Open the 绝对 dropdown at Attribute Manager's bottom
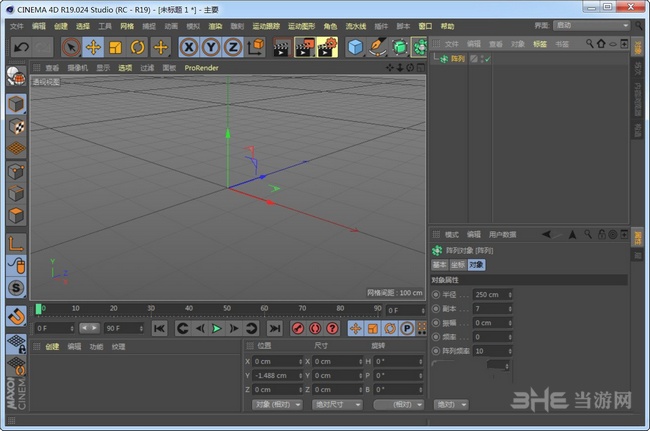 [451, 404]
